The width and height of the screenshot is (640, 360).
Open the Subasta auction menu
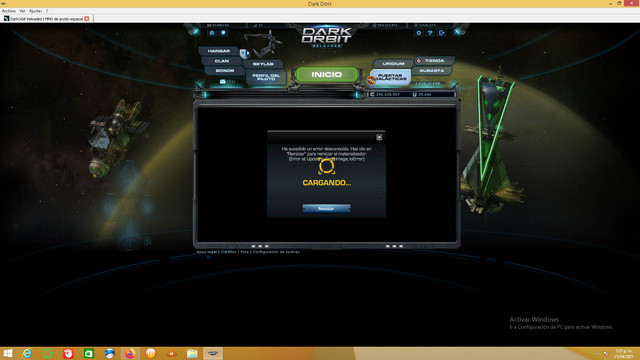point(431,71)
